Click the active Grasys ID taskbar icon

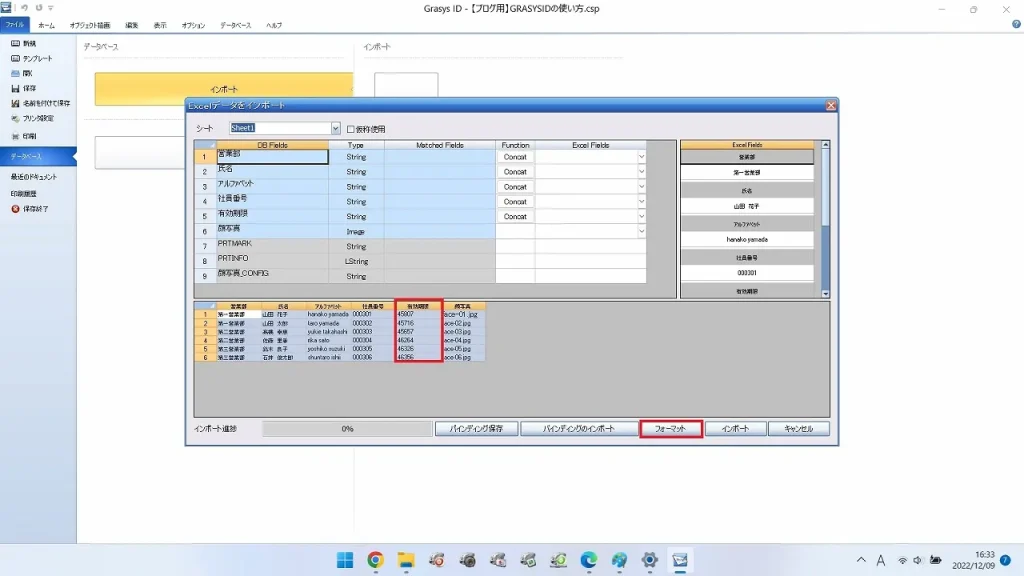680,560
